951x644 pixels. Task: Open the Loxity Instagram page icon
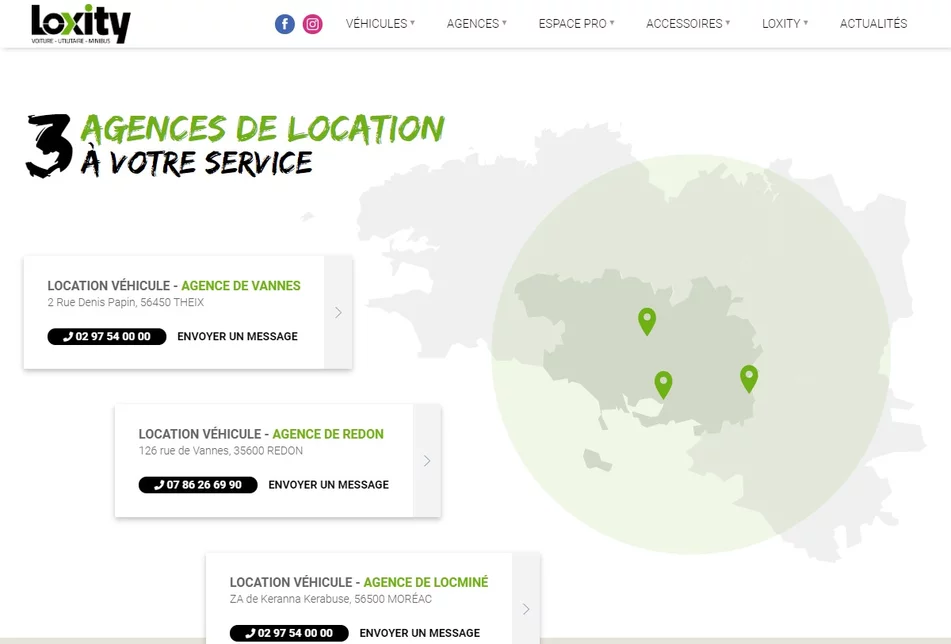click(x=313, y=24)
